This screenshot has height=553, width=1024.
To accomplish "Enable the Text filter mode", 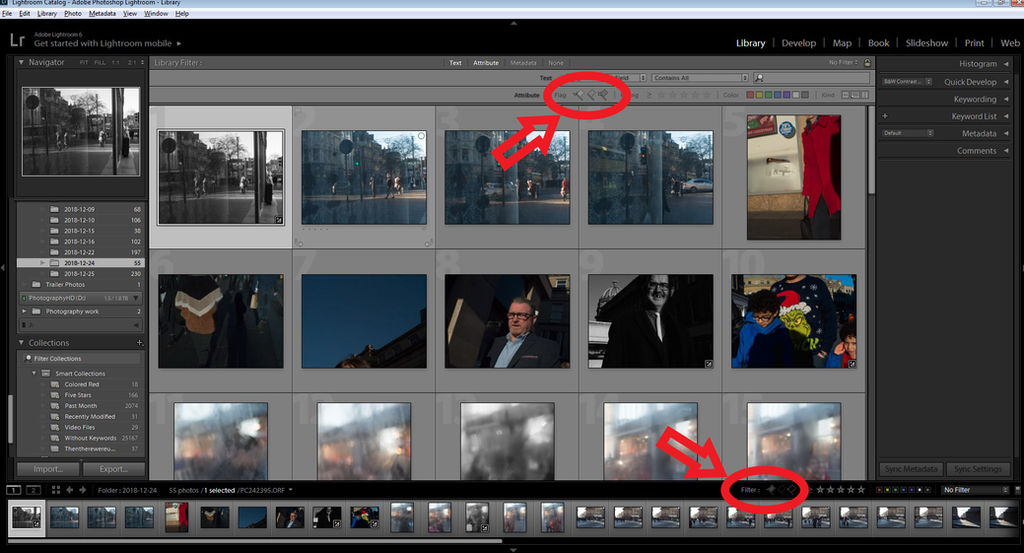I will point(455,63).
